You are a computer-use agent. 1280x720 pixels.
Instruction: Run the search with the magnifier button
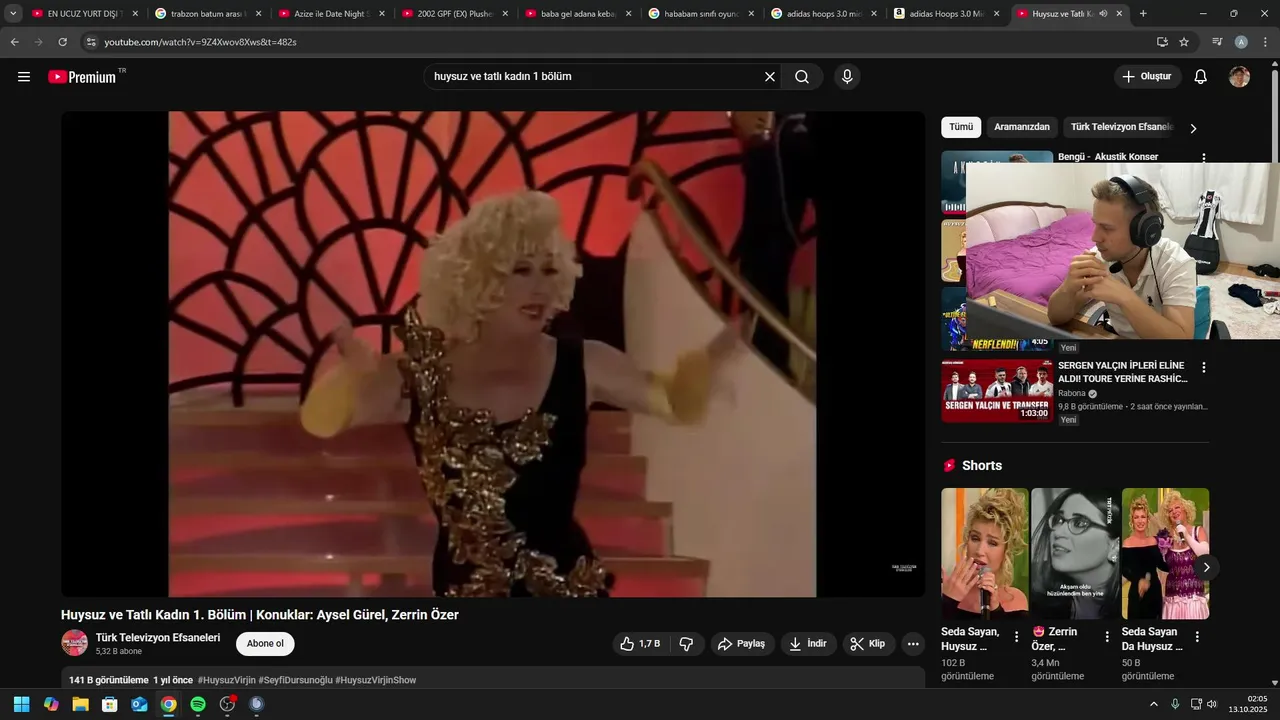(x=802, y=77)
